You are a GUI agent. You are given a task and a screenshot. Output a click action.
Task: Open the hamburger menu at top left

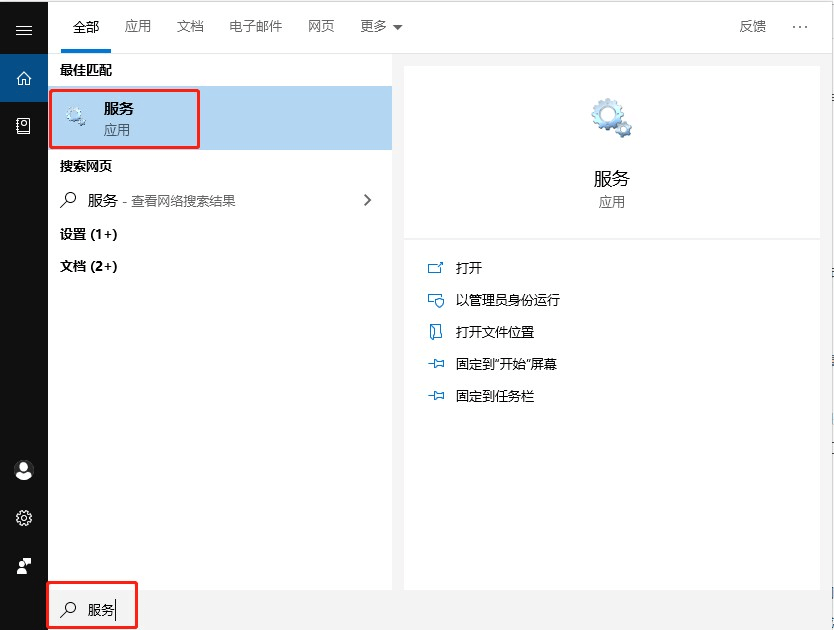click(x=24, y=29)
